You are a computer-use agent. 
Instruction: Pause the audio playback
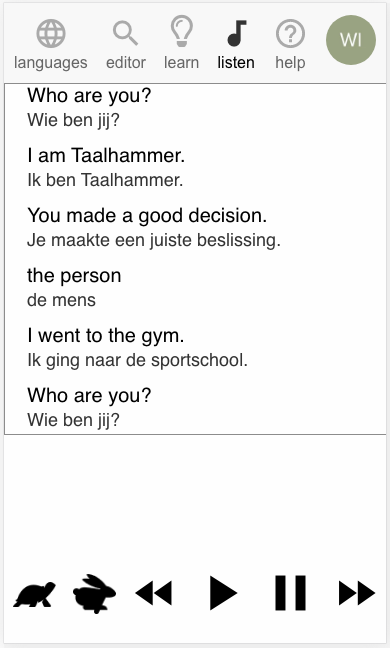click(290, 593)
